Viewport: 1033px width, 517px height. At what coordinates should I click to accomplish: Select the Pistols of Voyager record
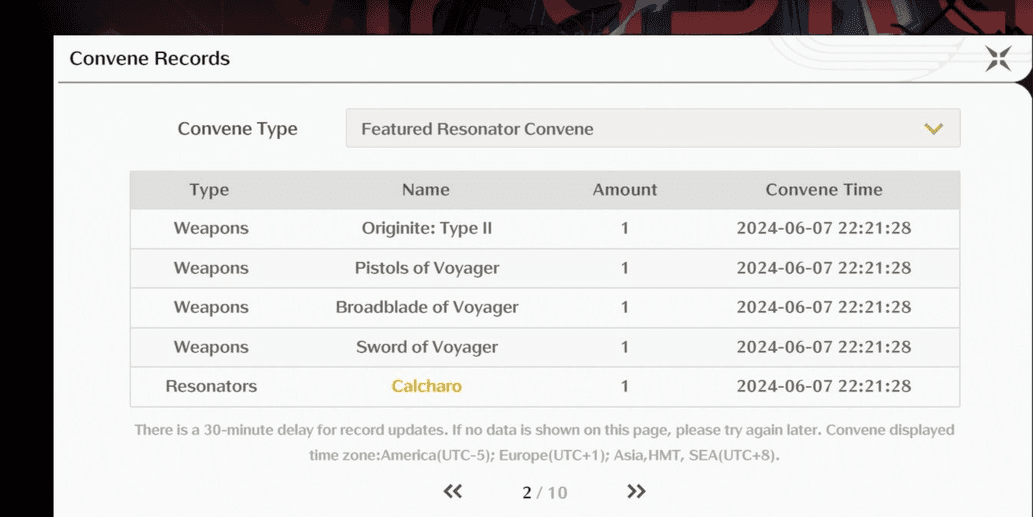(x=545, y=268)
